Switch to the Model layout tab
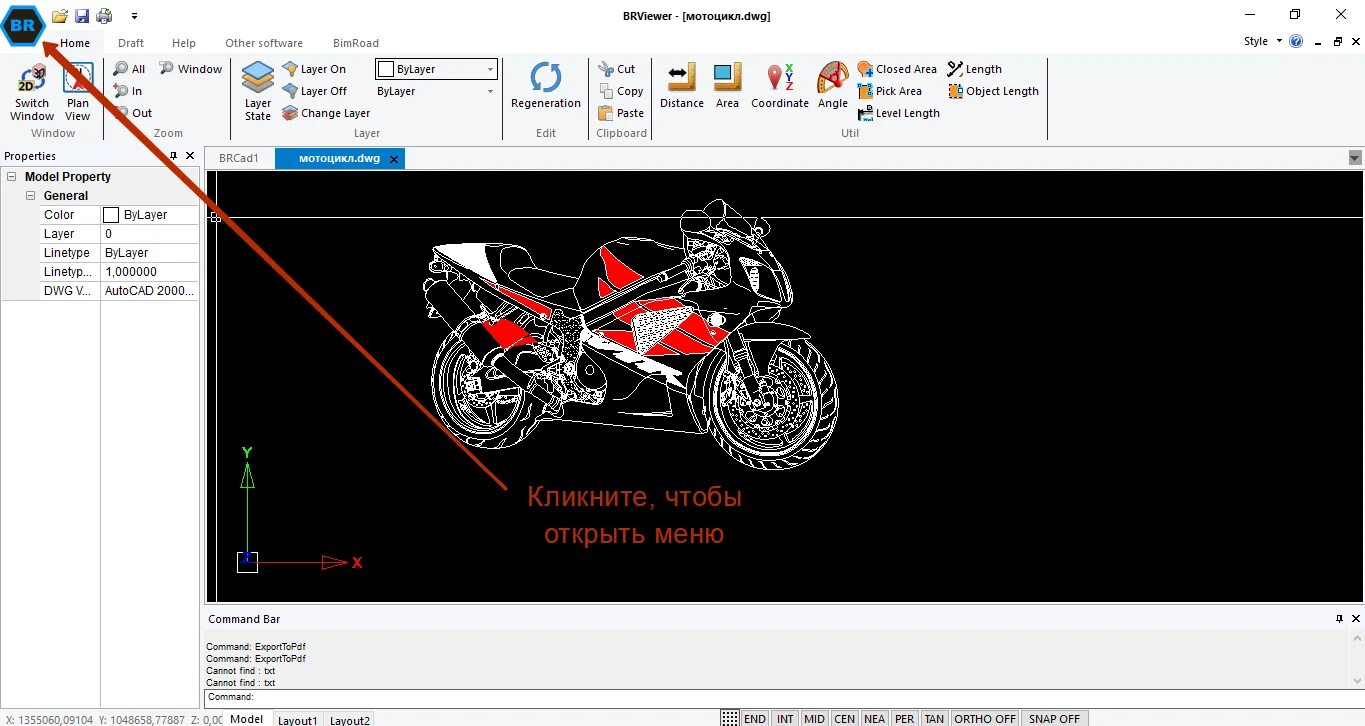 tap(247, 719)
